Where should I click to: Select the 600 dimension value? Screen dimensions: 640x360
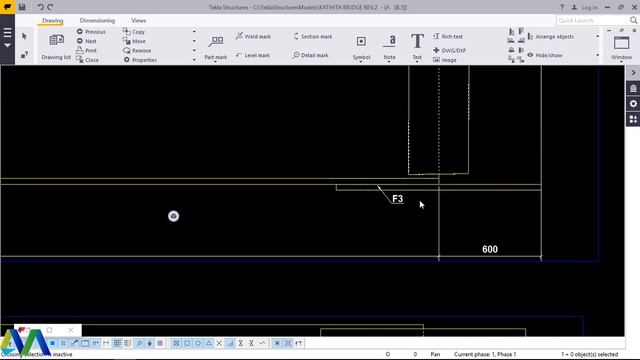(490, 249)
